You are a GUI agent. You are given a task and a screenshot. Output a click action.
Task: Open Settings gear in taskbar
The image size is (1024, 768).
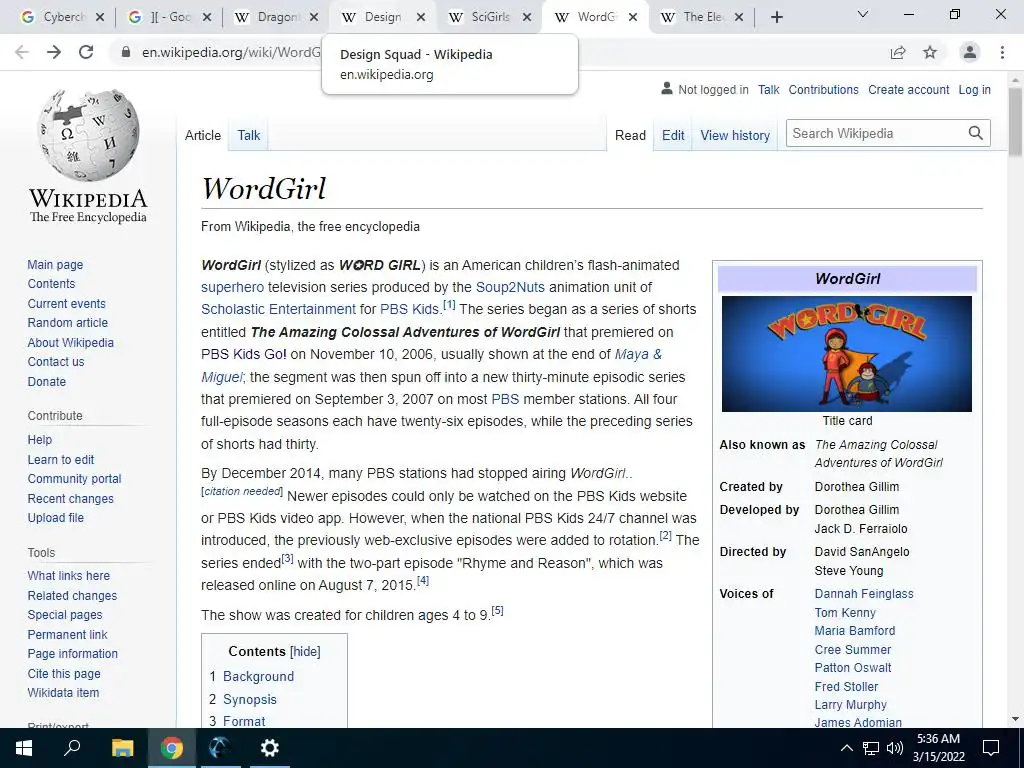(269, 748)
